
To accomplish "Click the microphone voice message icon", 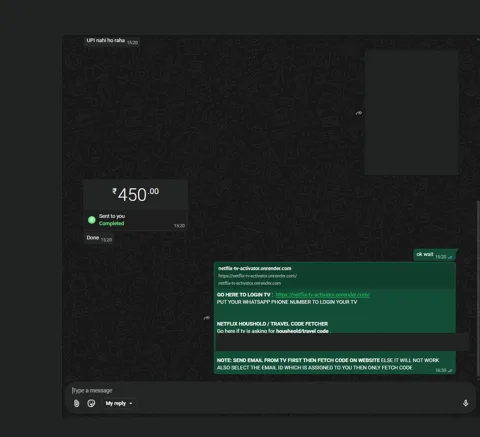I will pyautogui.click(x=465, y=403).
